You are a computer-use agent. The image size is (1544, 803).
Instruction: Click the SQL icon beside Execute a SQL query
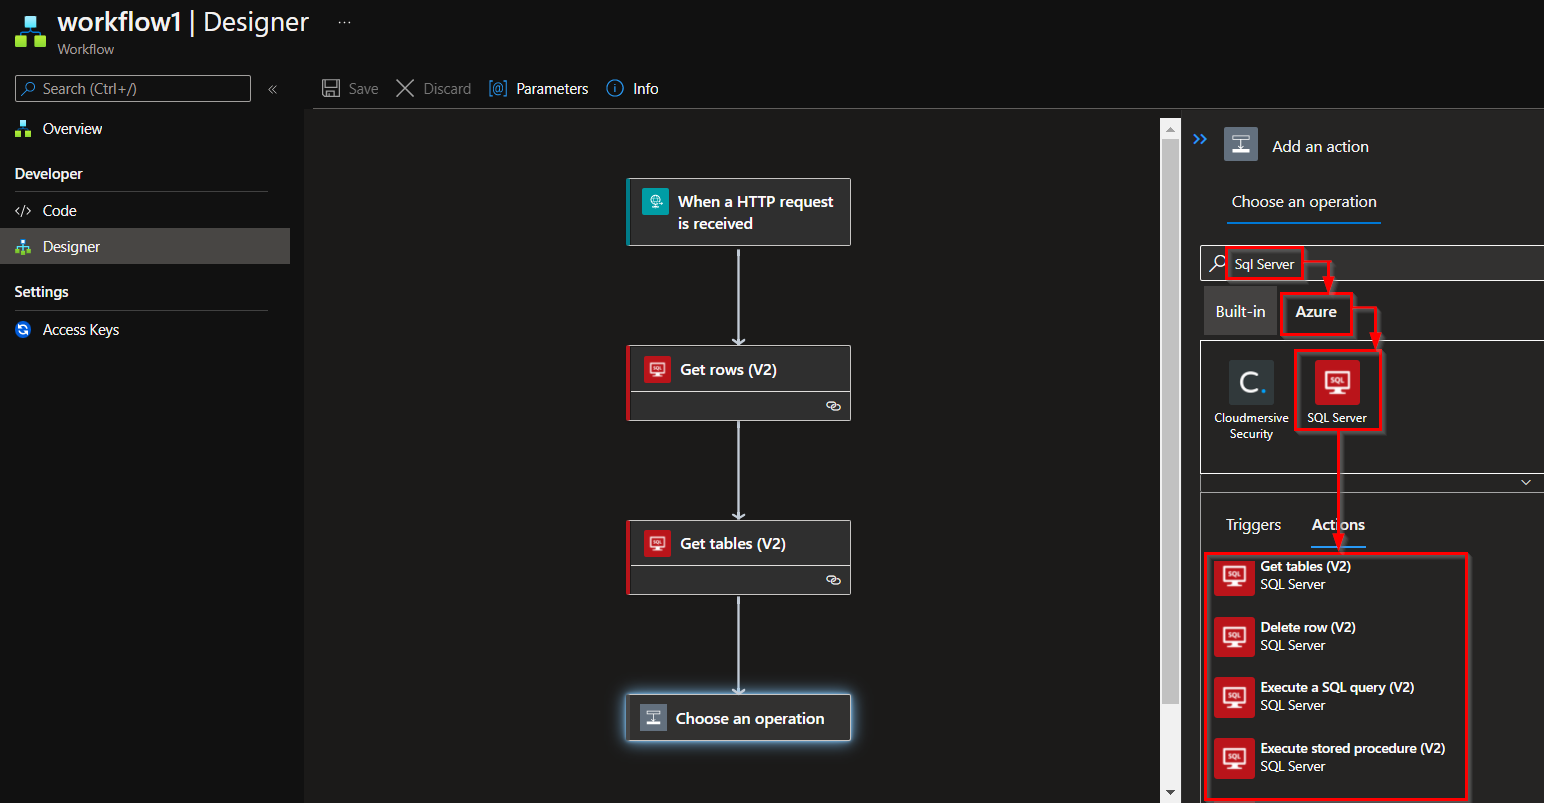1234,697
